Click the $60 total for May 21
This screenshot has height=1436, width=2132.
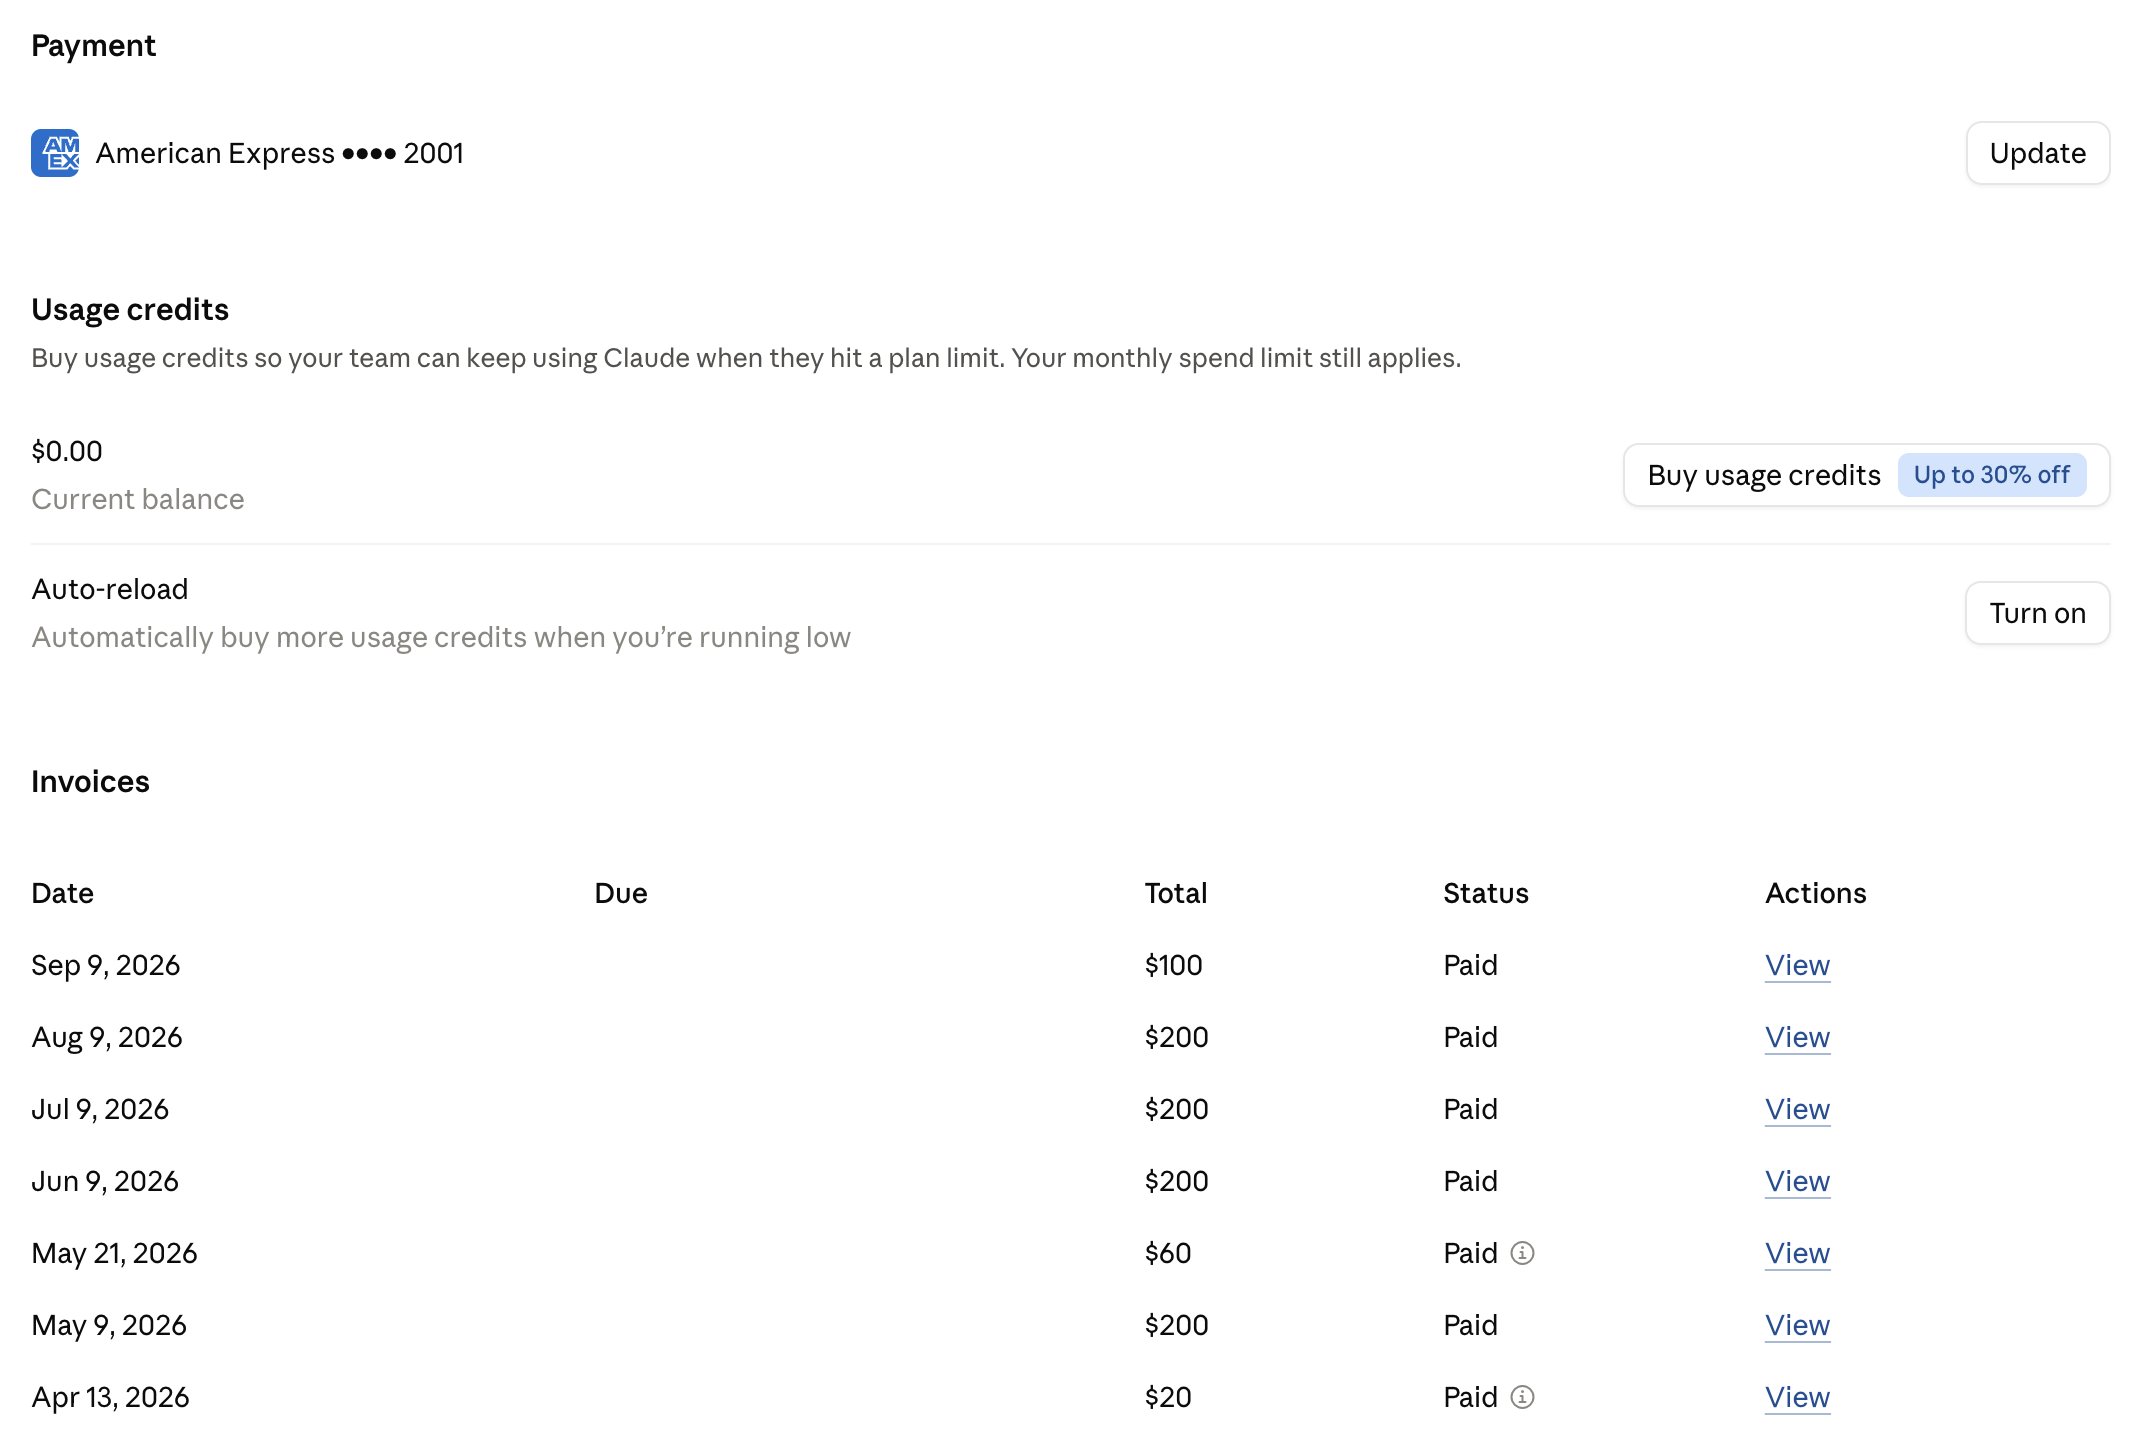click(x=1167, y=1253)
